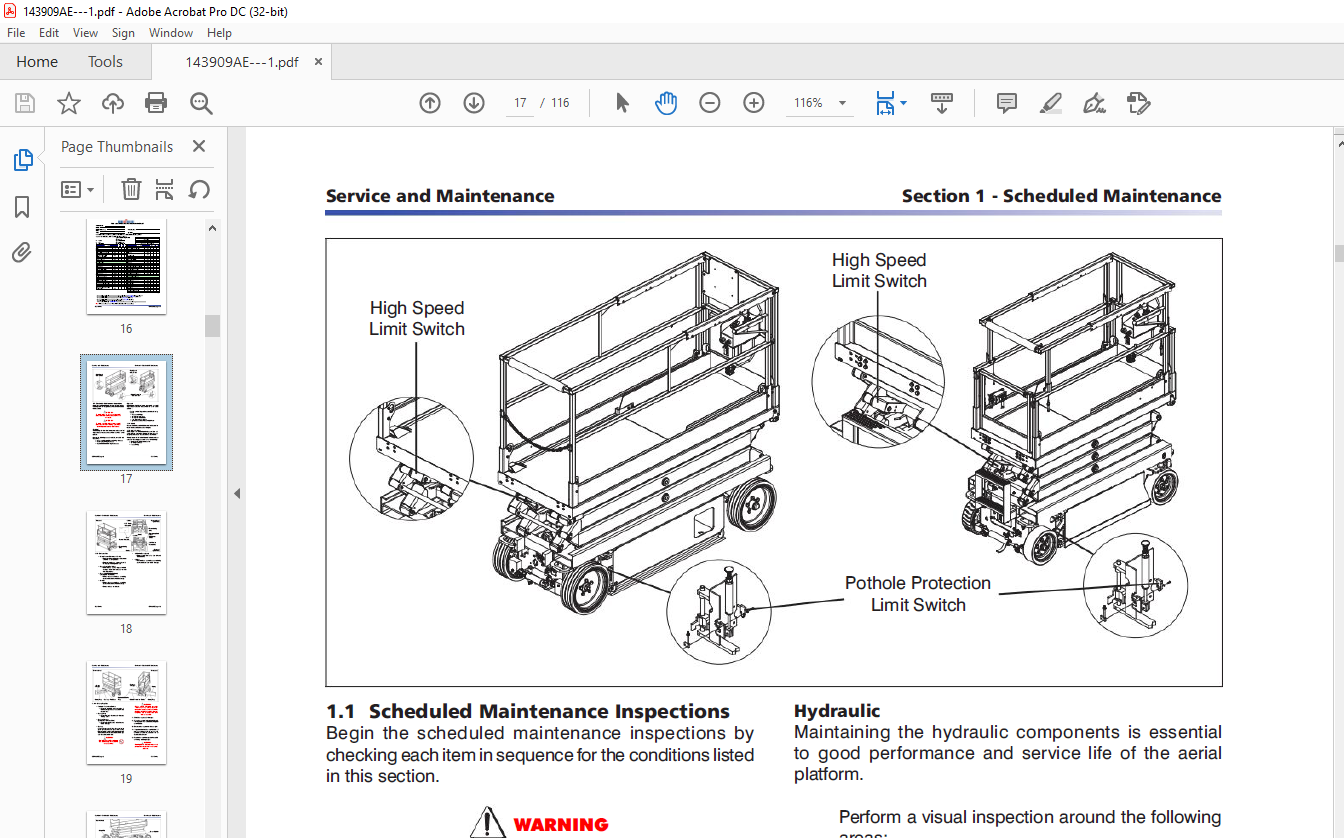Click the 'Hydraulic' subheading text
Screen dimensions: 1344x838
click(837, 711)
